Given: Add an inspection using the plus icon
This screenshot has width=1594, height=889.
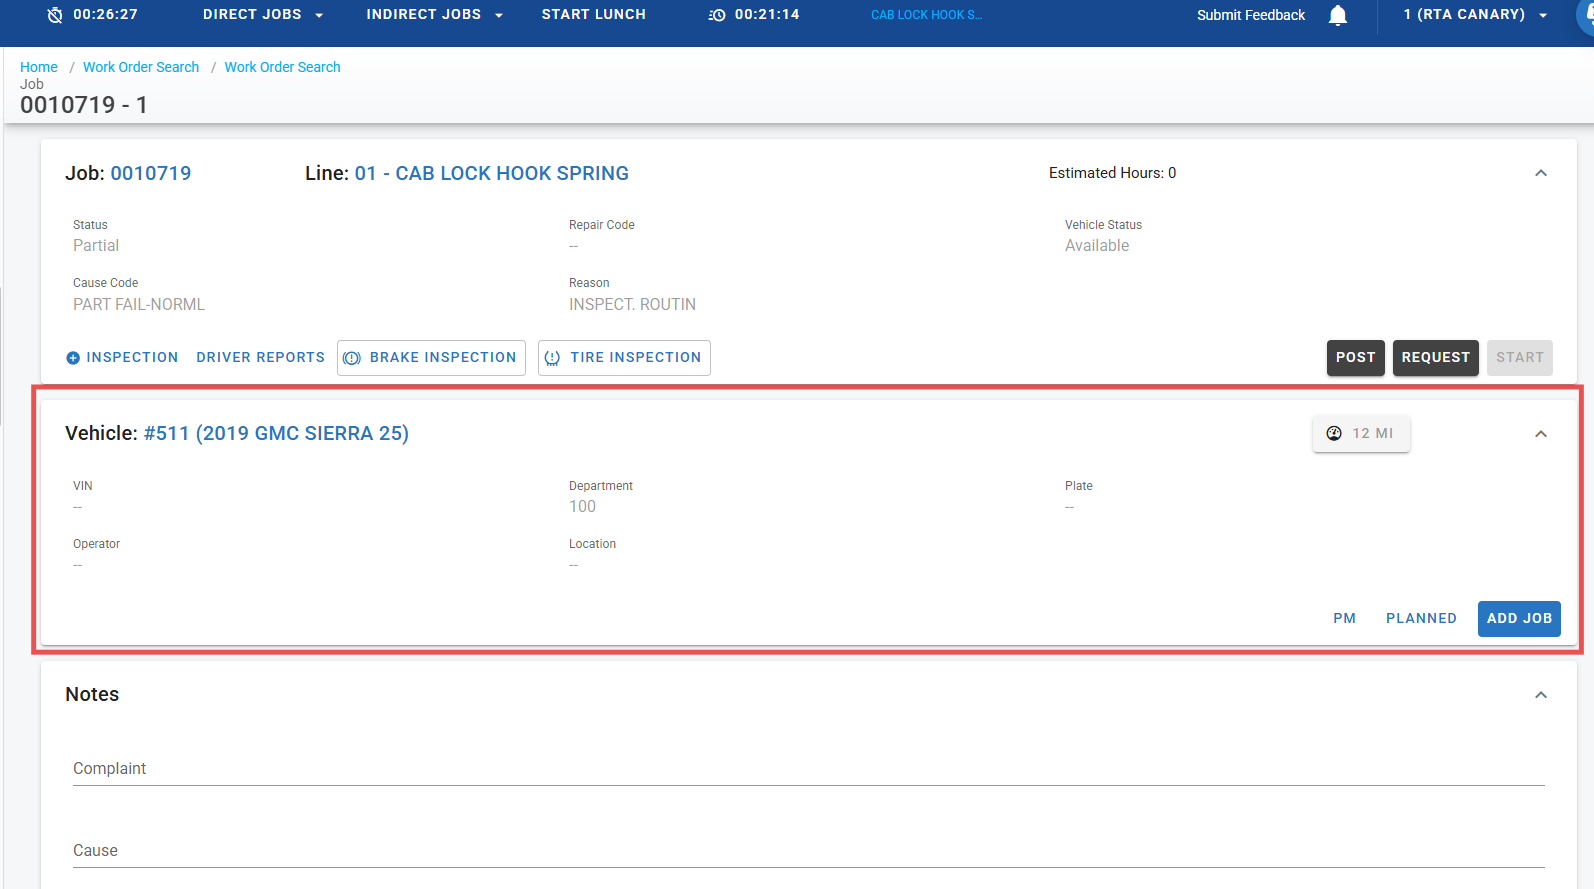Looking at the screenshot, I should coord(73,358).
